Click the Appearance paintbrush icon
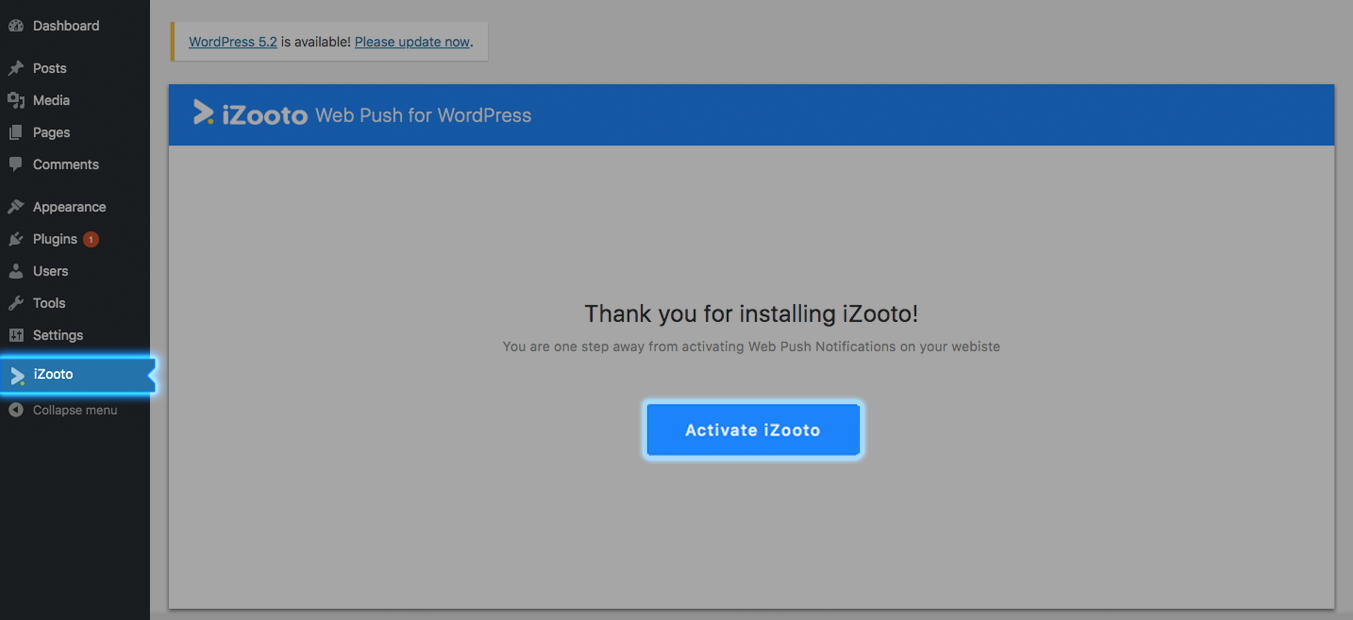Screen dimensions: 1353x620 coord(16,207)
